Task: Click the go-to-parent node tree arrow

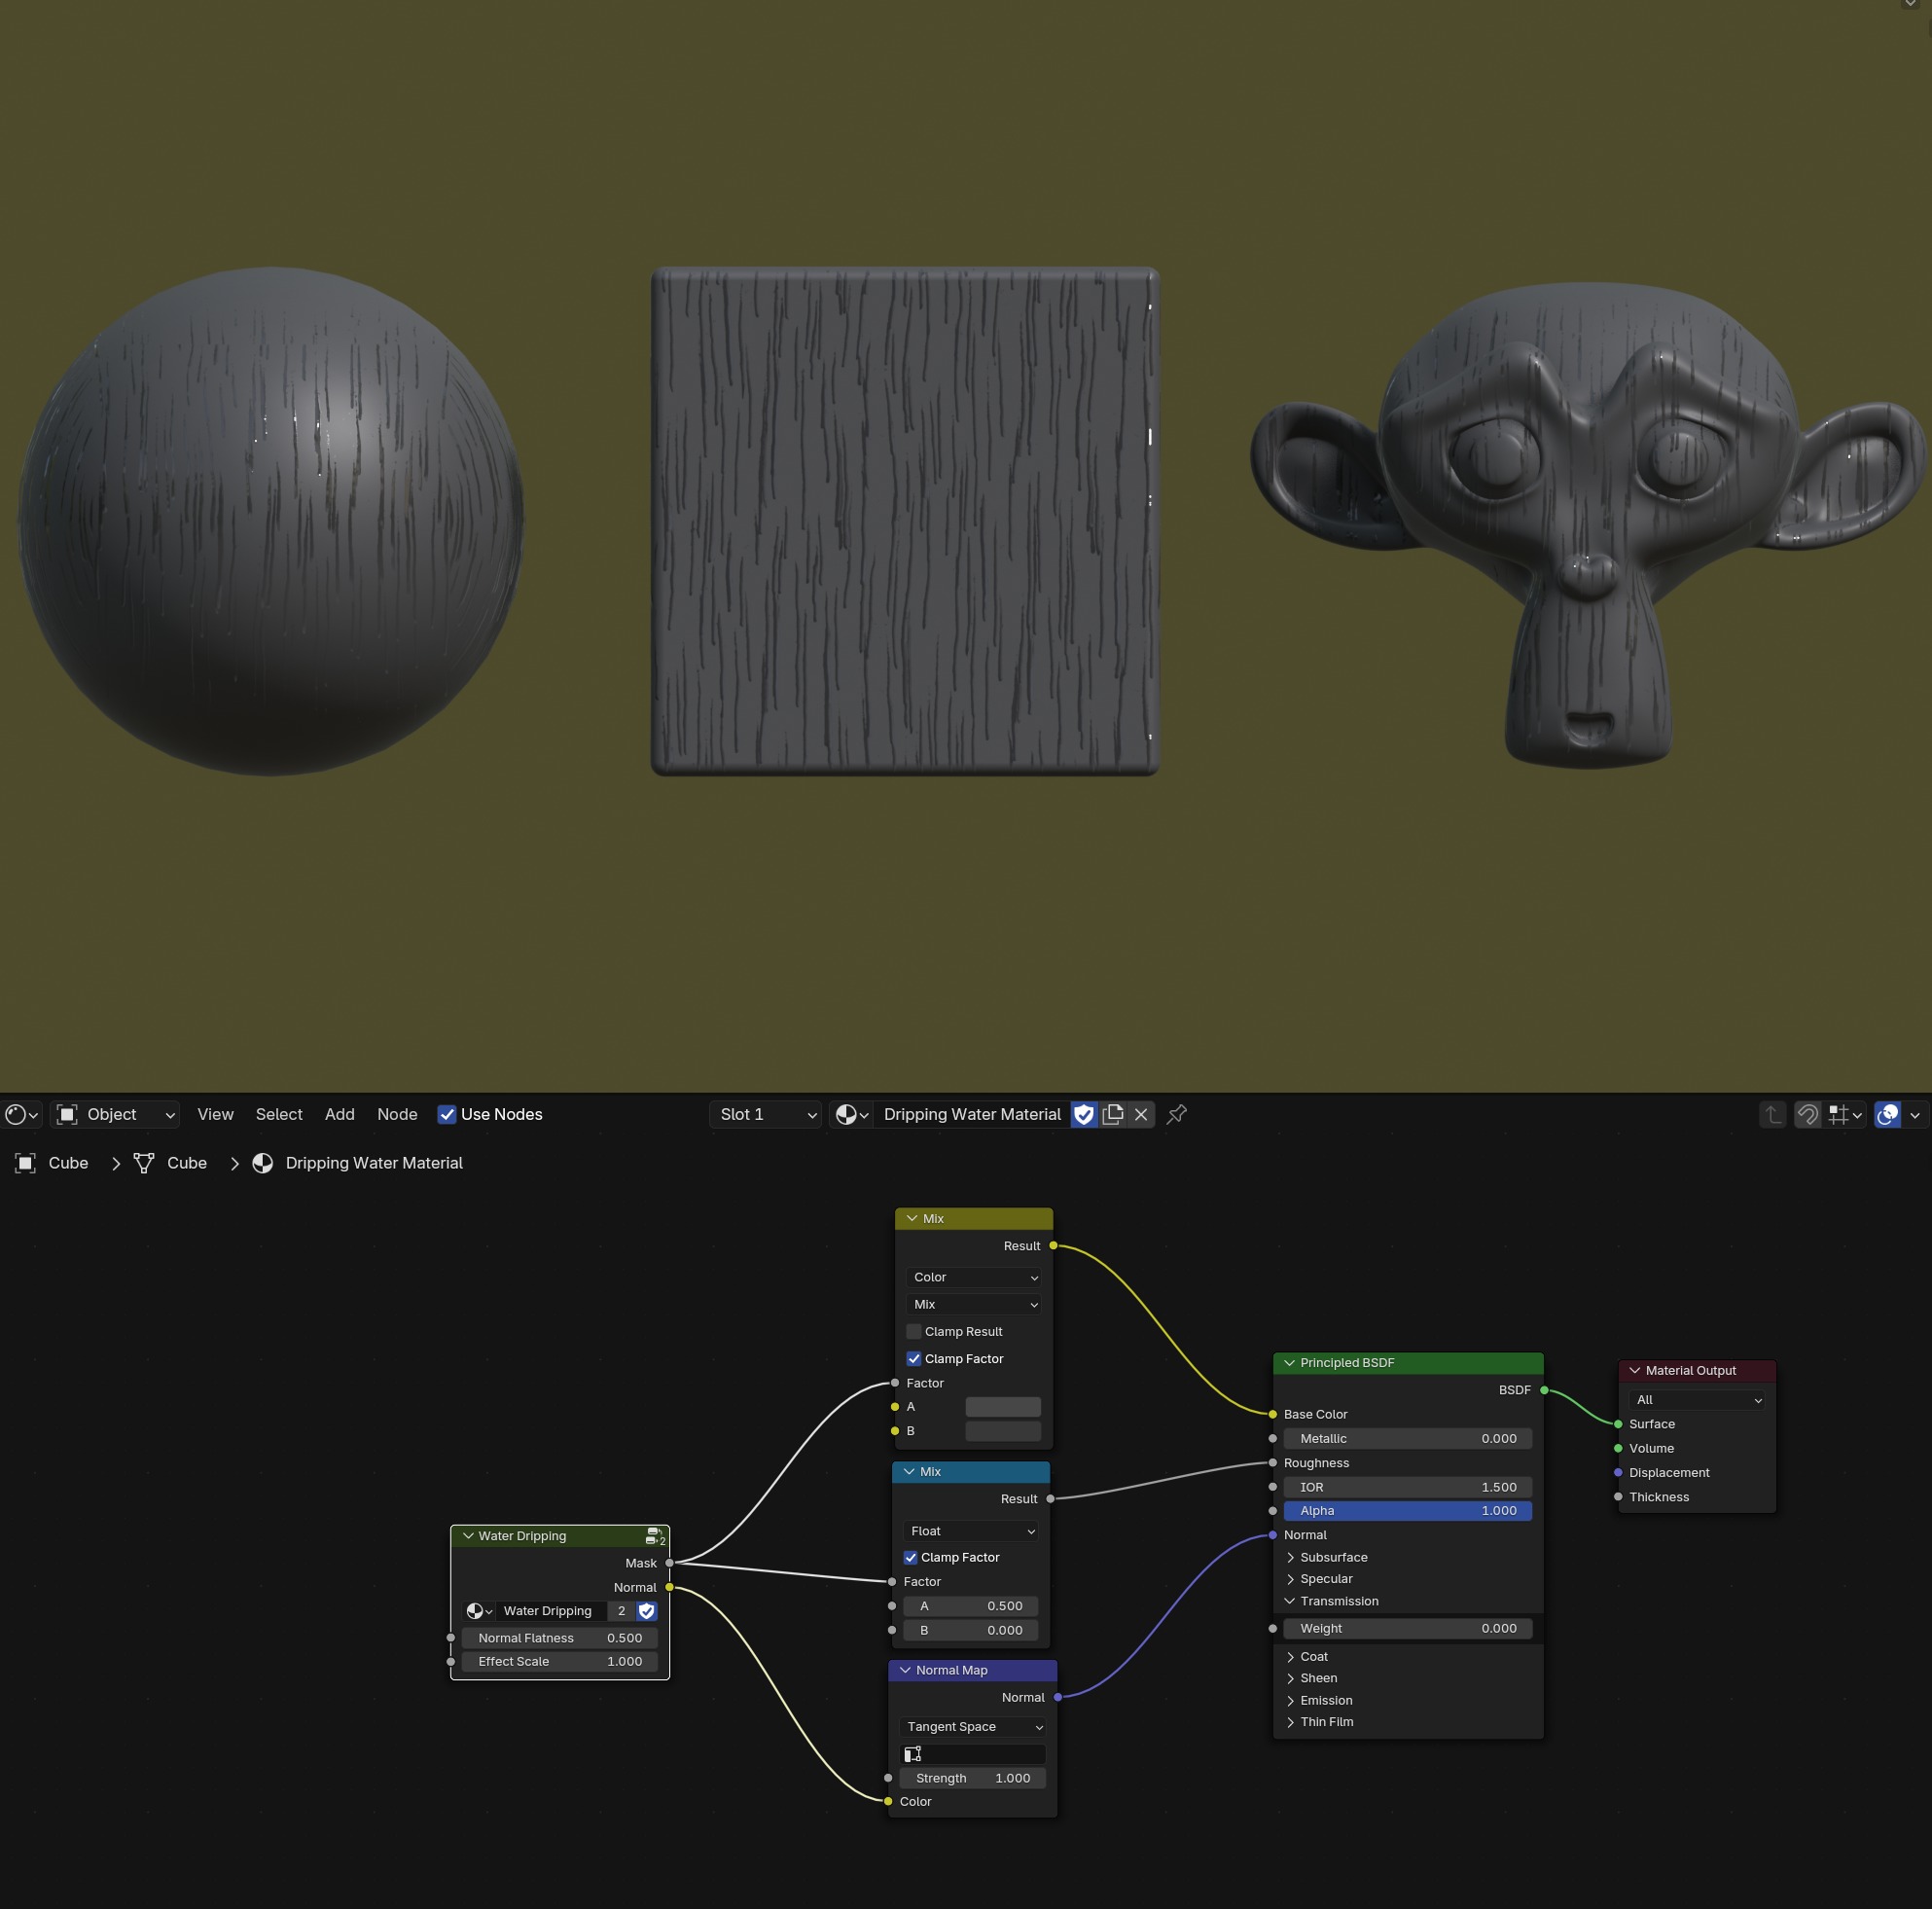Action: 1772,1114
